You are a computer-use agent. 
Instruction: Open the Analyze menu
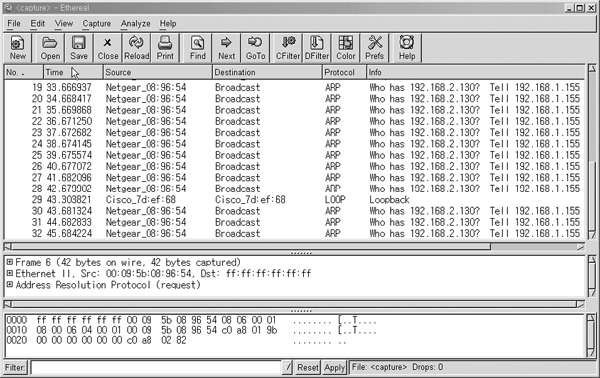tap(135, 24)
